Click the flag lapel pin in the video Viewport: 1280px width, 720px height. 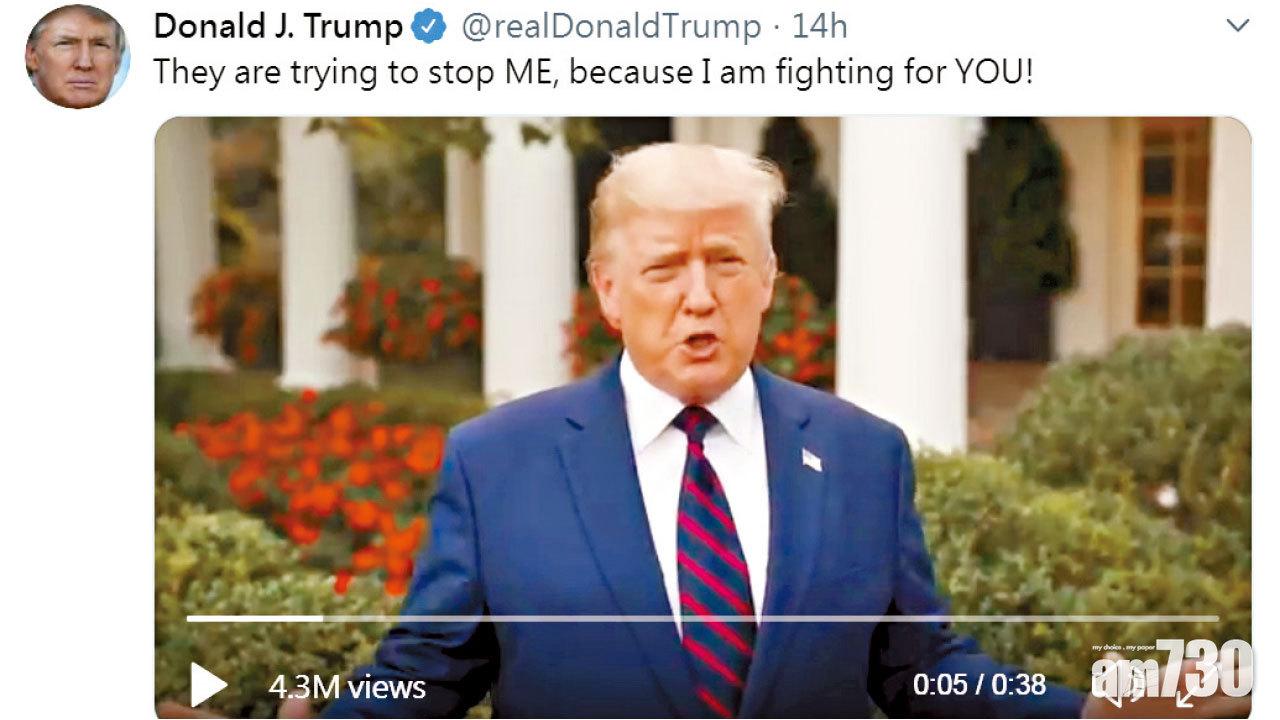tap(811, 459)
